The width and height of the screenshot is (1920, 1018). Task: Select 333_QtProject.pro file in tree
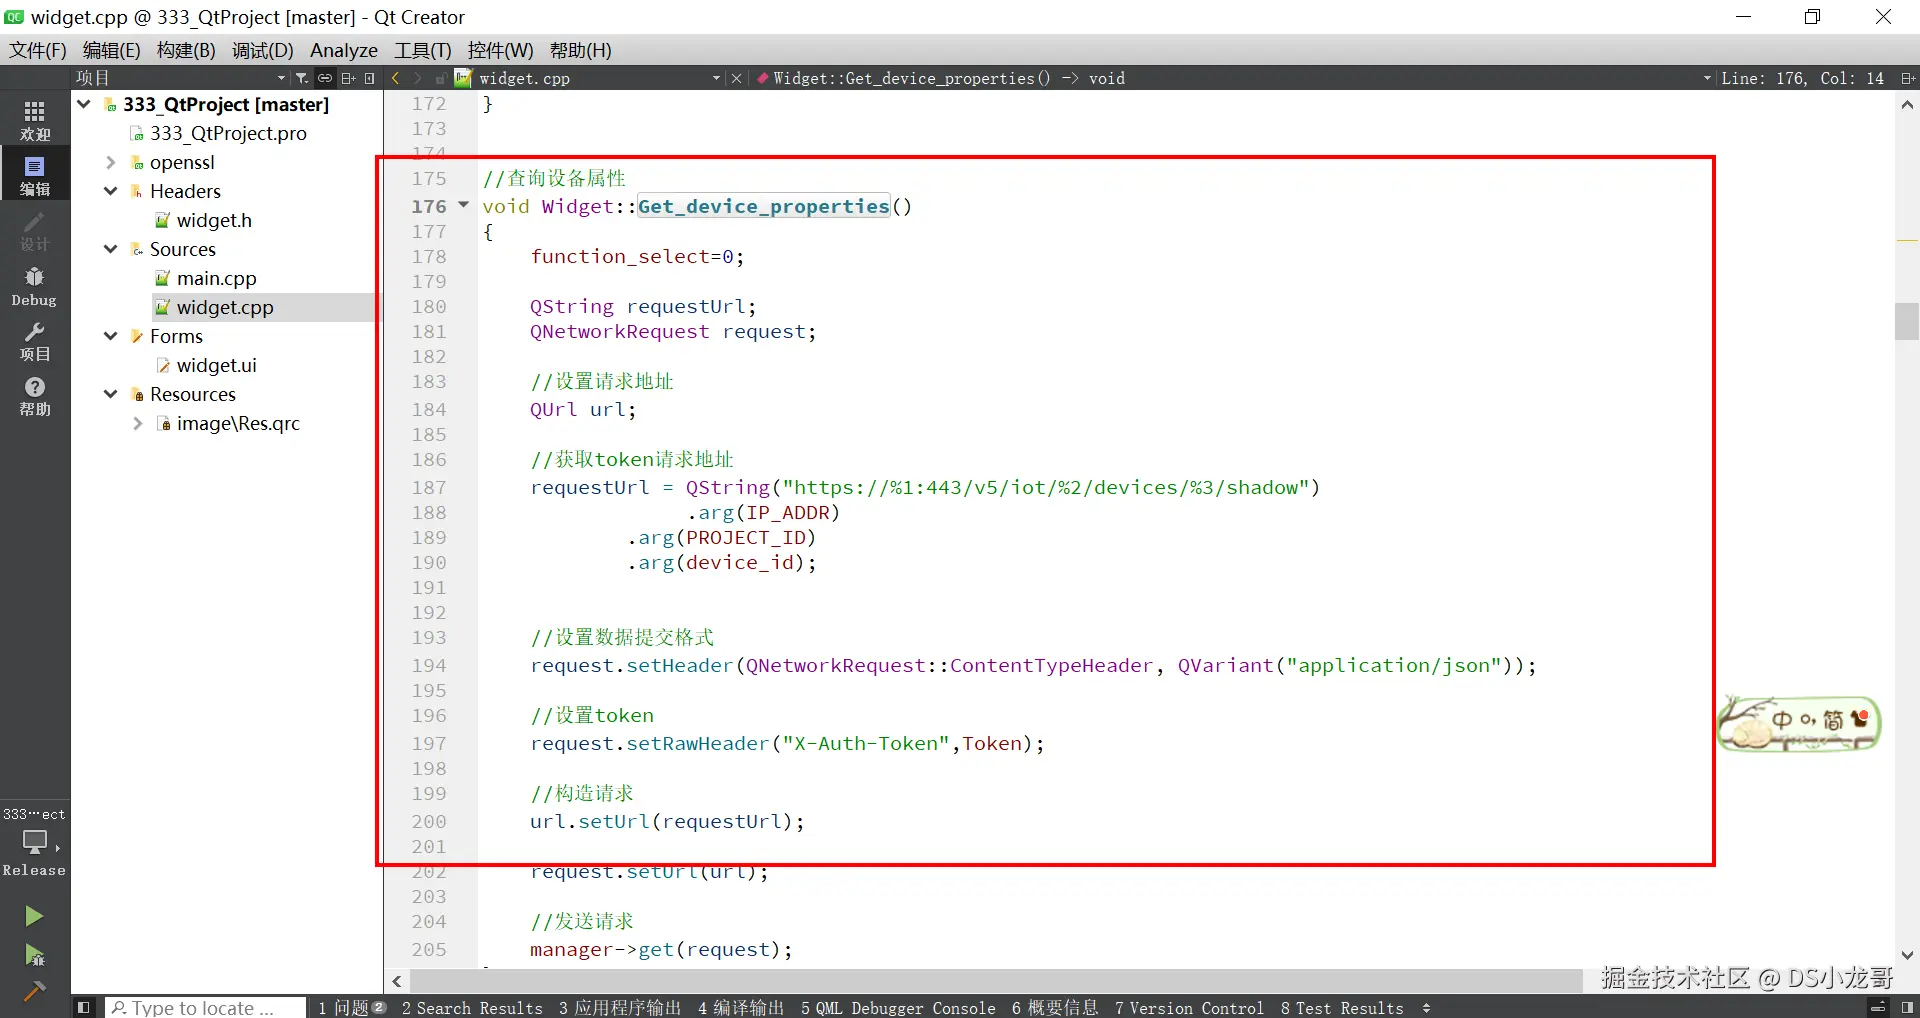coord(228,133)
